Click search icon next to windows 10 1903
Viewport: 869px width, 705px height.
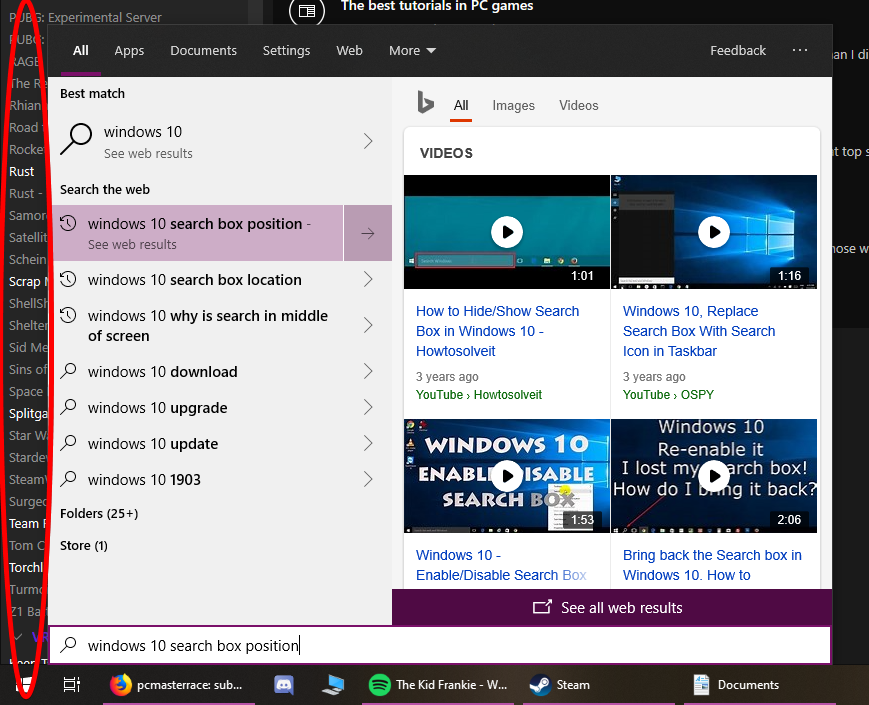tap(68, 478)
